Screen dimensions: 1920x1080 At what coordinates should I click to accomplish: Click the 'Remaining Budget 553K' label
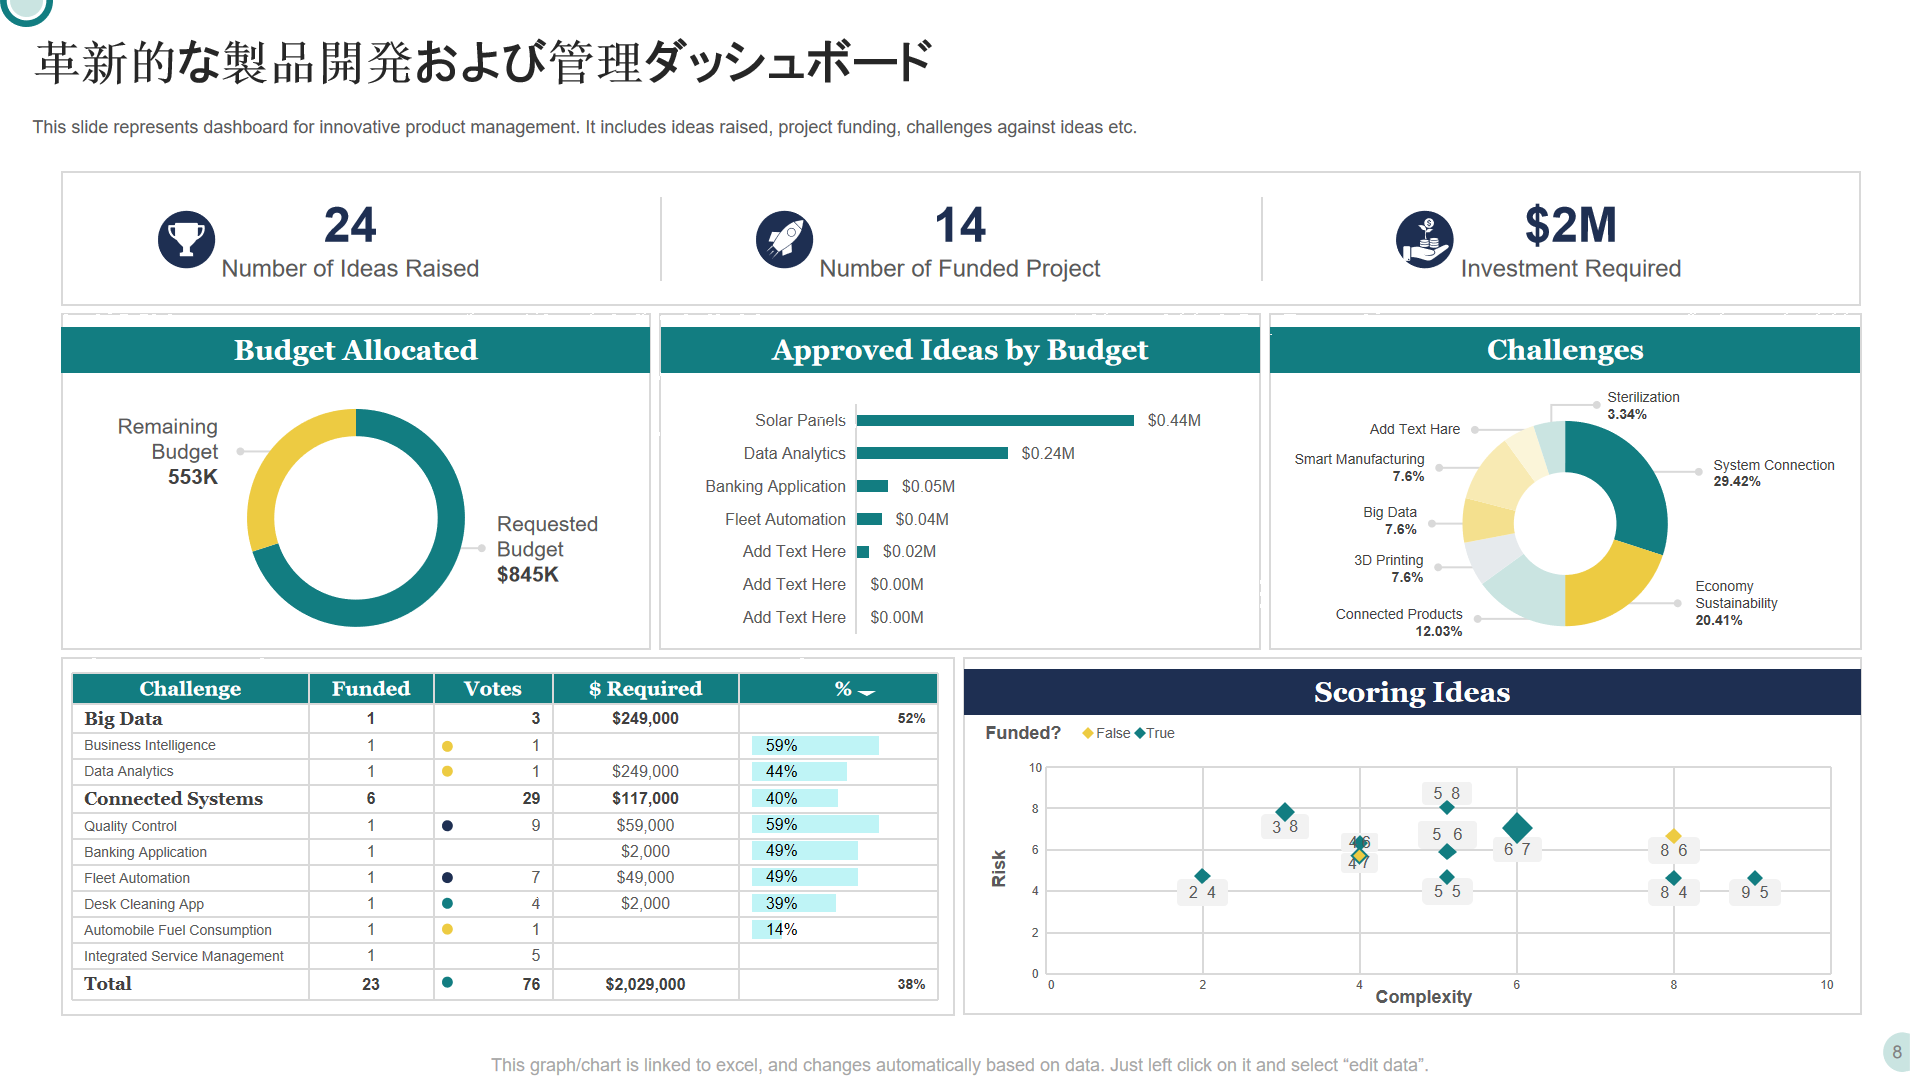168,451
